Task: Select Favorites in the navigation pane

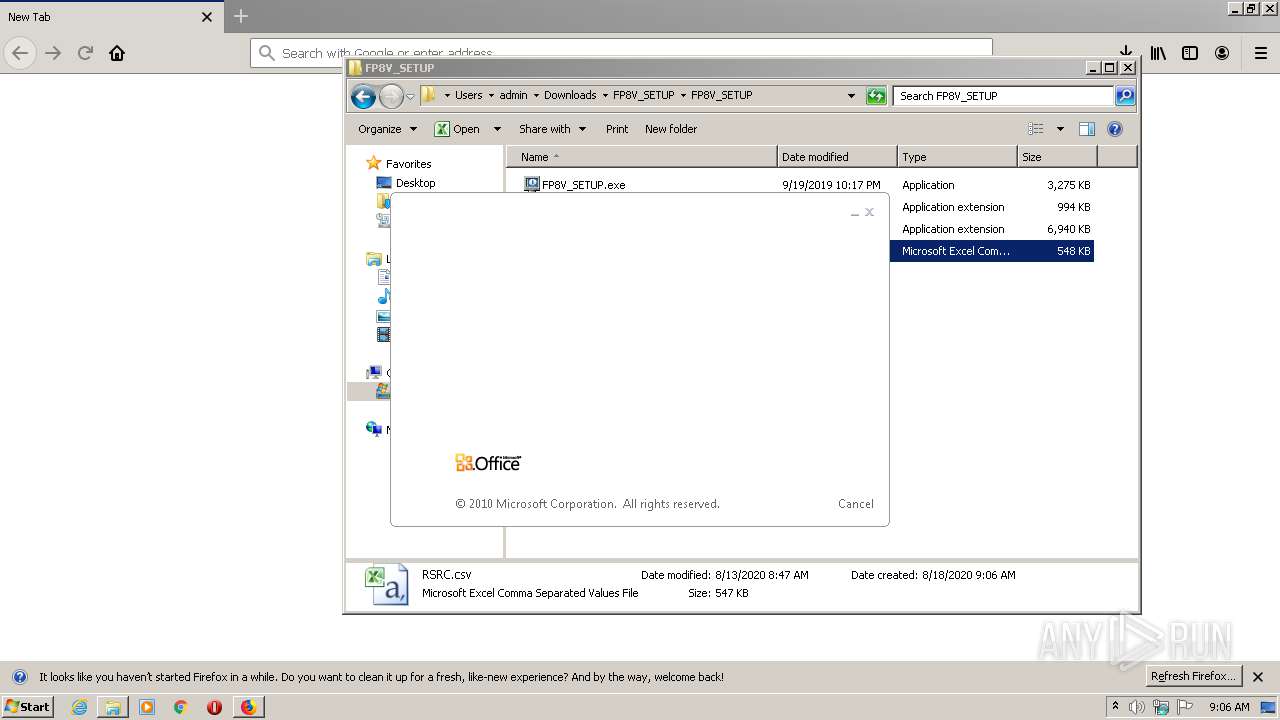Action: pos(408,164)
